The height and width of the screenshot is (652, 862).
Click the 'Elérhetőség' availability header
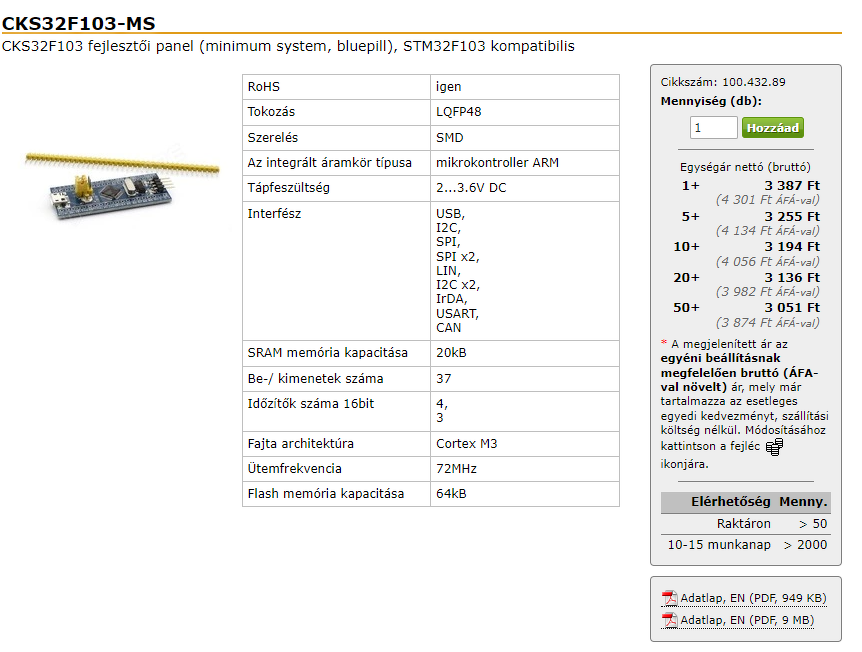[731, 502]
